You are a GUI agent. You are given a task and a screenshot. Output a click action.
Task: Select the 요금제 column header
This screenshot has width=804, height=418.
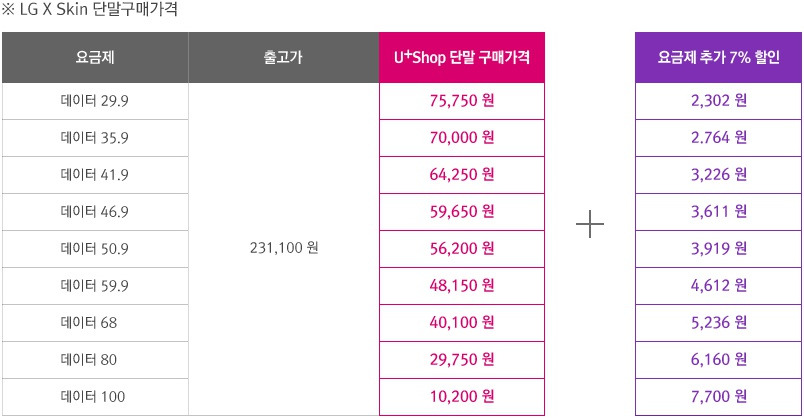(95, 57)
